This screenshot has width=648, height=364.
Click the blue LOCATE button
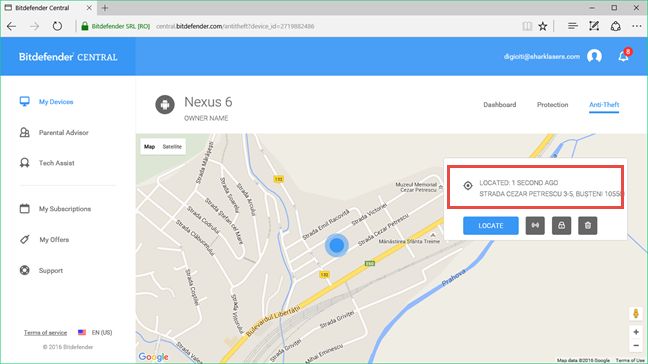[x=491, y=226]
